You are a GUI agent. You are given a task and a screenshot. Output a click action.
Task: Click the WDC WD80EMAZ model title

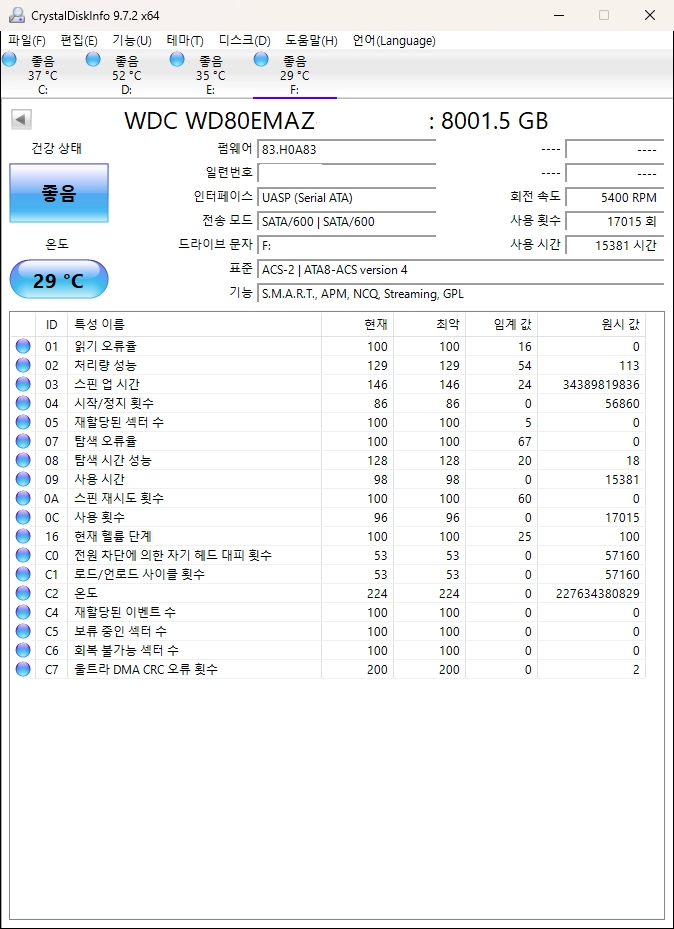(x=219, y=121)
